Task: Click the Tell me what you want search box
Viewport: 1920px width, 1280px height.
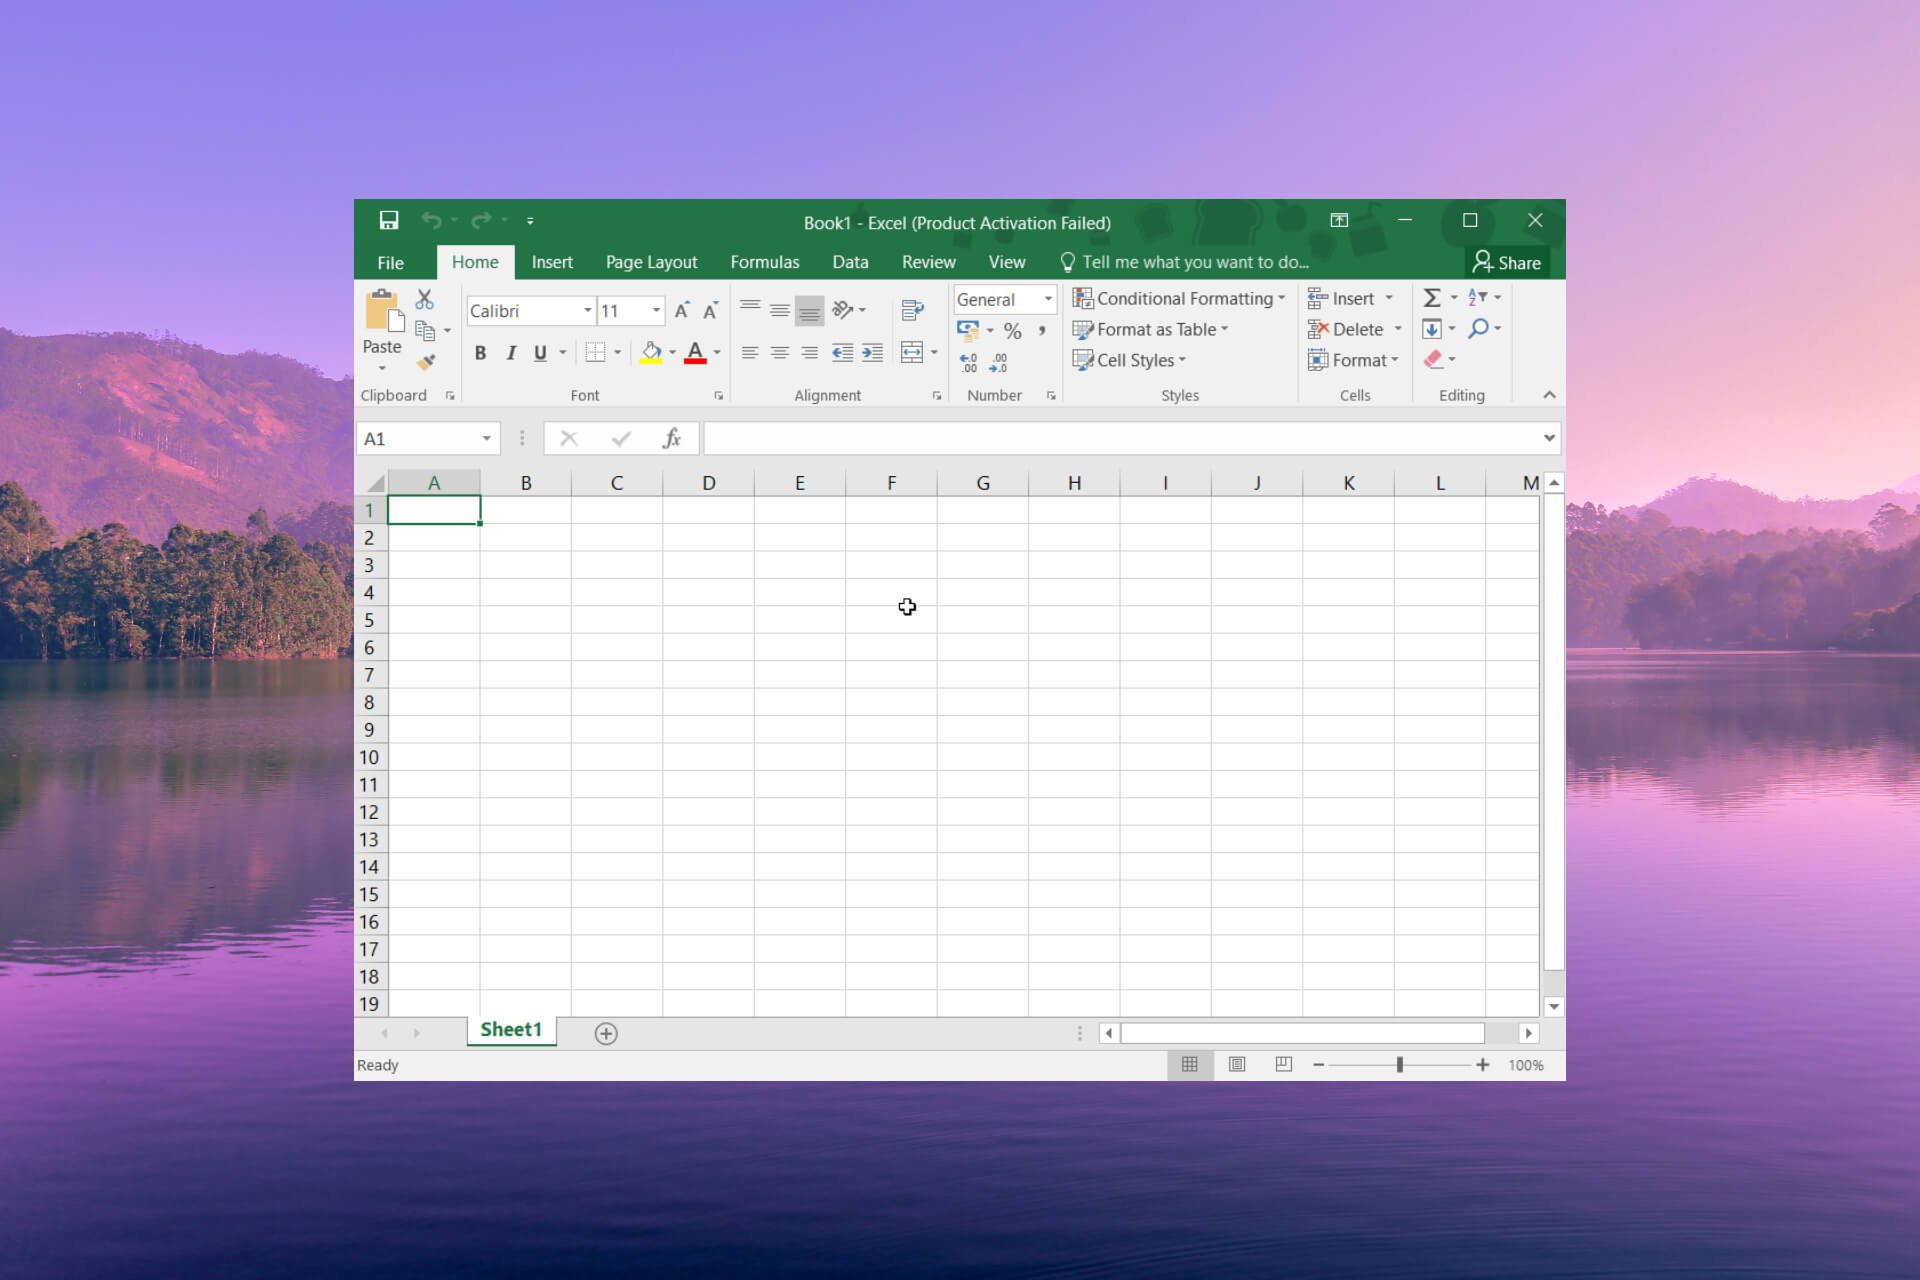Action: pyautogui.click(x=1185, y=262)
